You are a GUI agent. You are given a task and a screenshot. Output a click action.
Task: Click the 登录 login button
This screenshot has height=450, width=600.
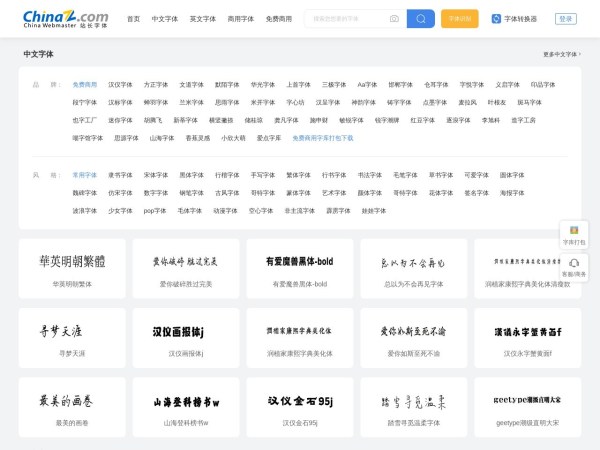click(x=566, y=18)
